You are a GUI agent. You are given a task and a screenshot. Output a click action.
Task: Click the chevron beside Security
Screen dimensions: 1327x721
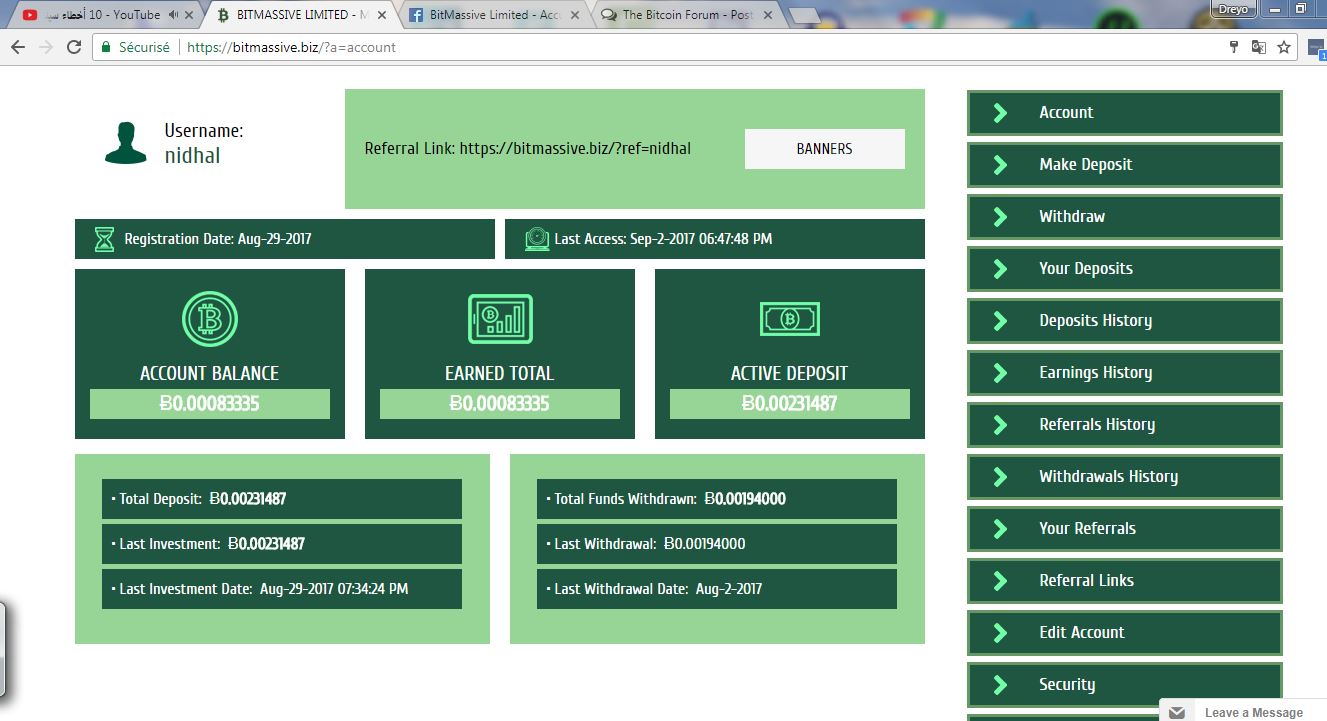[1000, 685]
